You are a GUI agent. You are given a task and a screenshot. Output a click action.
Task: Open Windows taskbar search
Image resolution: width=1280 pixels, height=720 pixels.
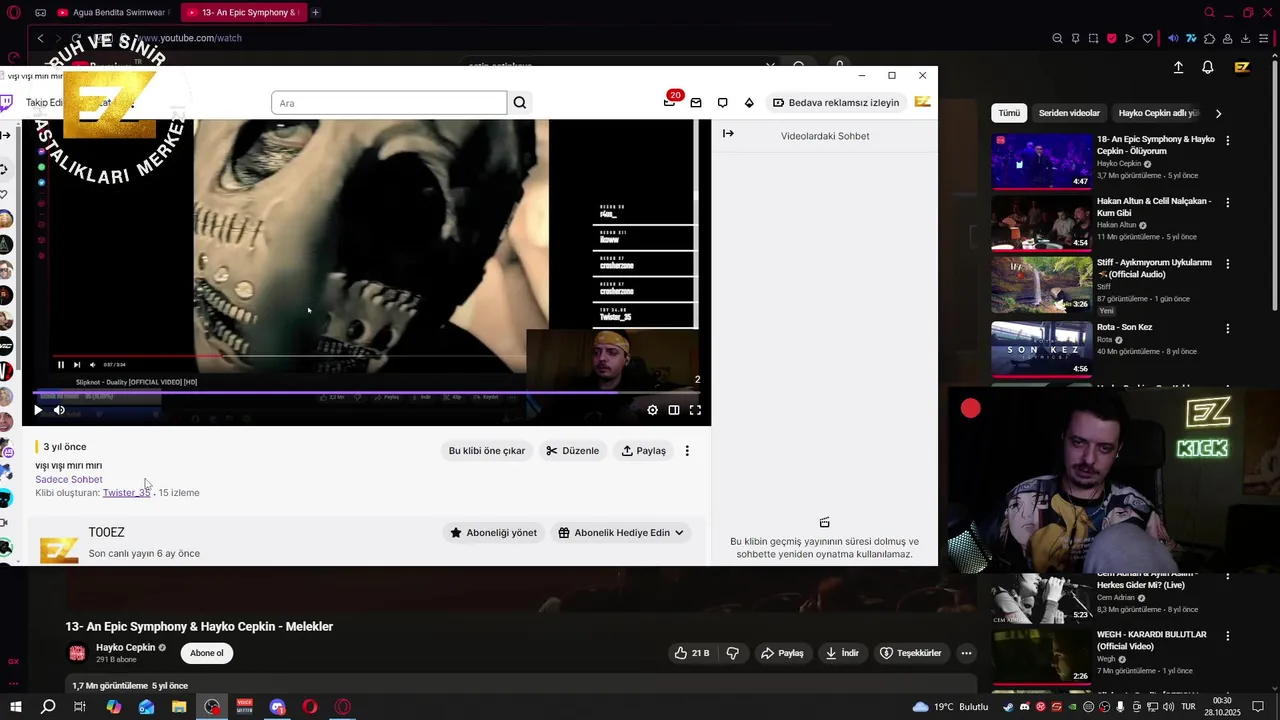point(48,707)
